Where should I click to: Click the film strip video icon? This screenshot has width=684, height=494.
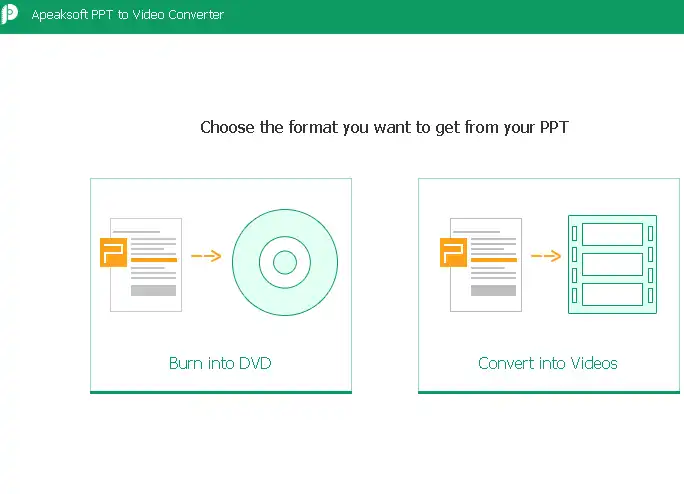(612, 265)
